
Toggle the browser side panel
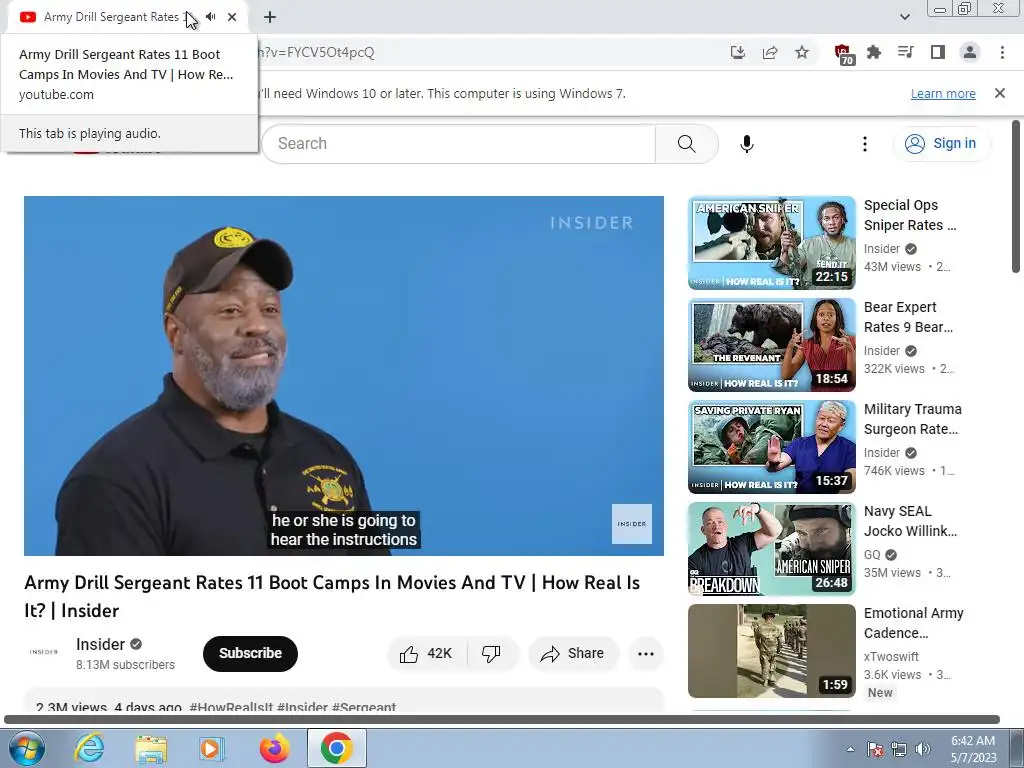tap(938, 52)
